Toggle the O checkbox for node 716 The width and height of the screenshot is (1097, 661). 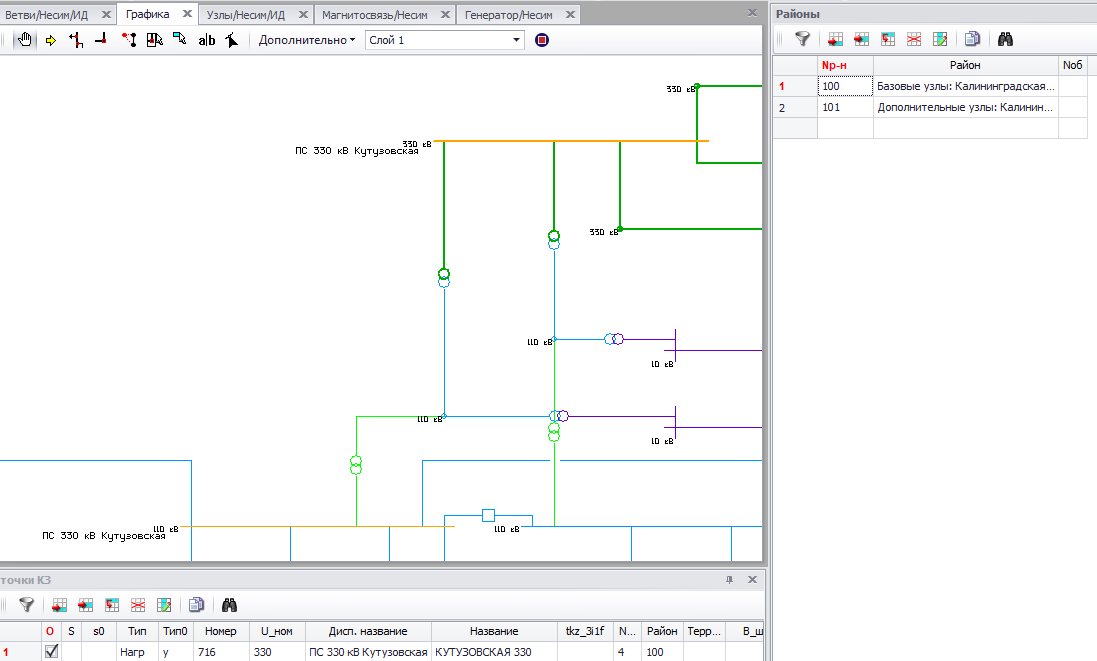pos(51,651)
